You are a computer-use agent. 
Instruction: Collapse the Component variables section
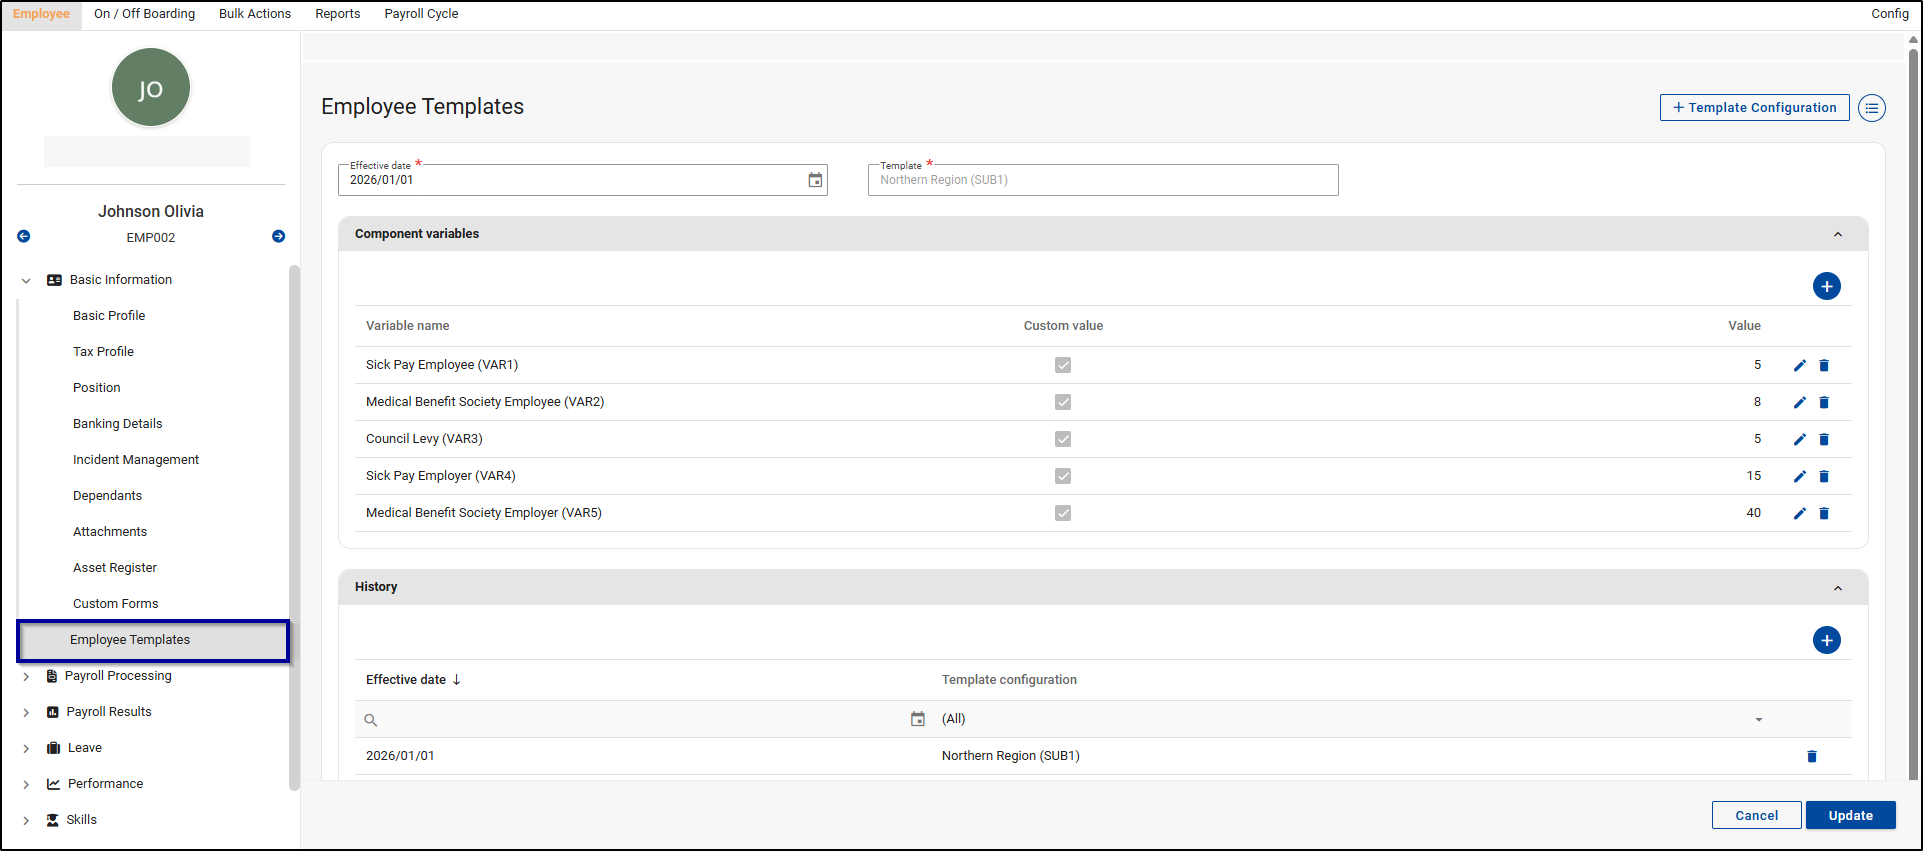click(1837, 234)
